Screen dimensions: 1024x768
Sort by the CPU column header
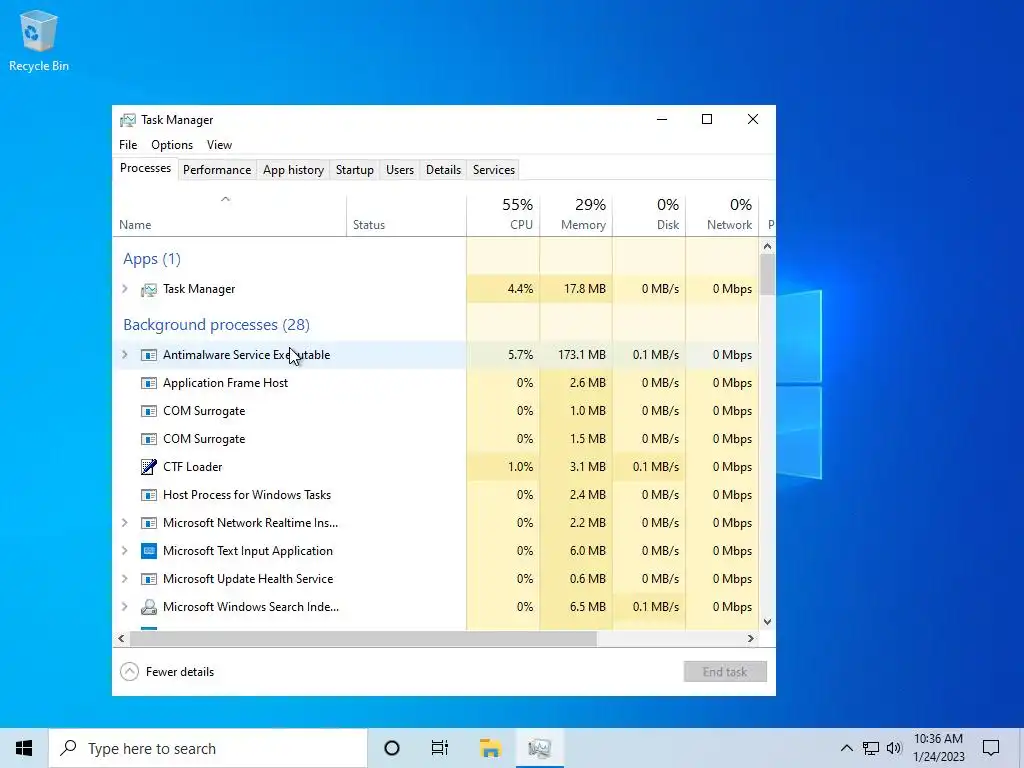pyautogui.click(x=503, y=216)
